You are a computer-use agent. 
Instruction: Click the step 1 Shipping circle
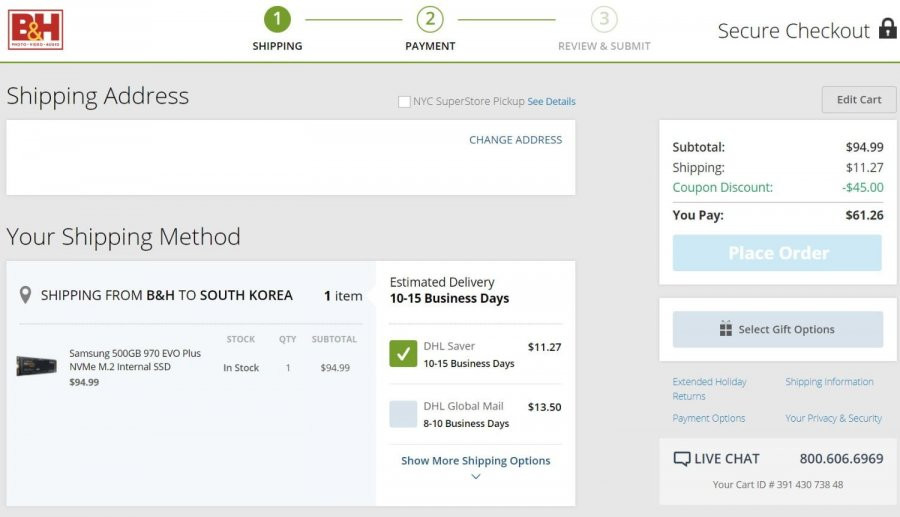[277, 19]
